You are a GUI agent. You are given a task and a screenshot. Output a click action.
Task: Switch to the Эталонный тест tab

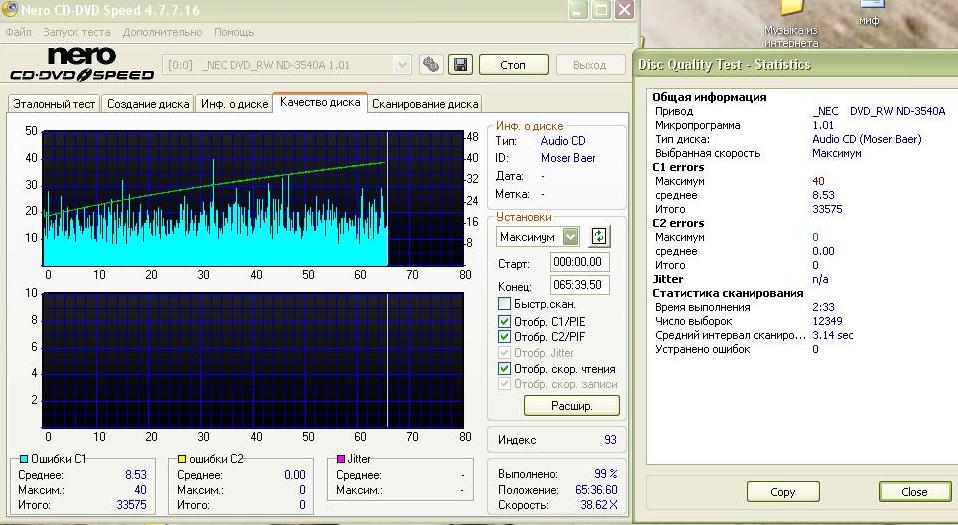coord(54,104)
